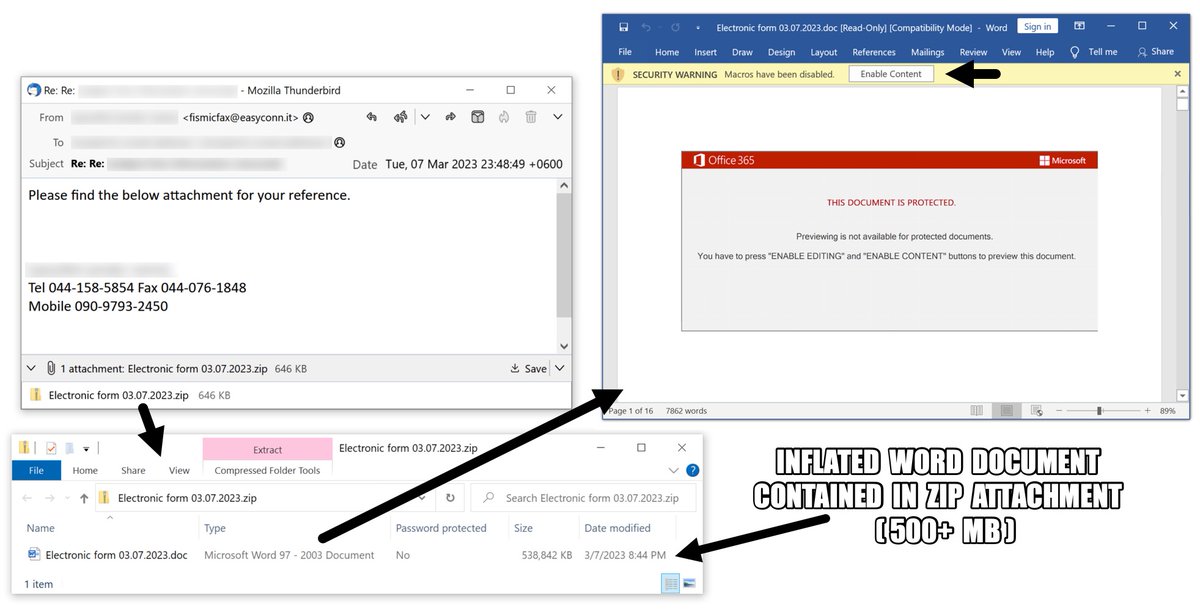The image size is (1200, 612).
Task: Save the attachment with the Save button
Action: [x=528, y=368]
